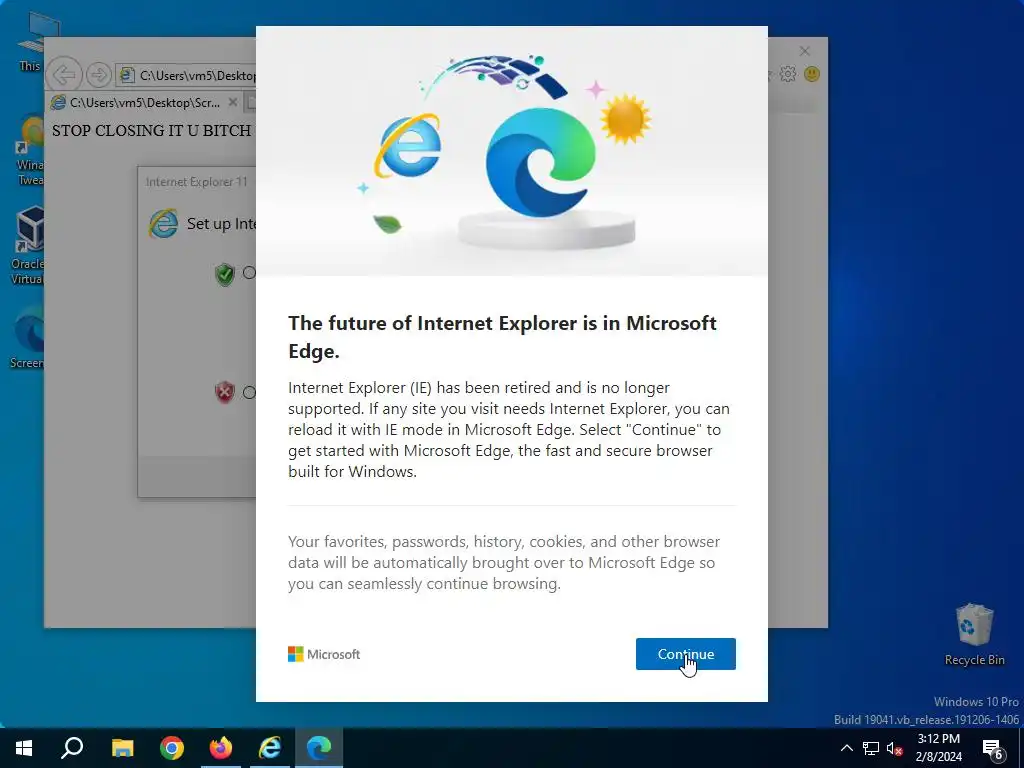This screenshot has height=768, width=1024.
Task: Open the network status tray icon
Action: (x=871, y=748)
